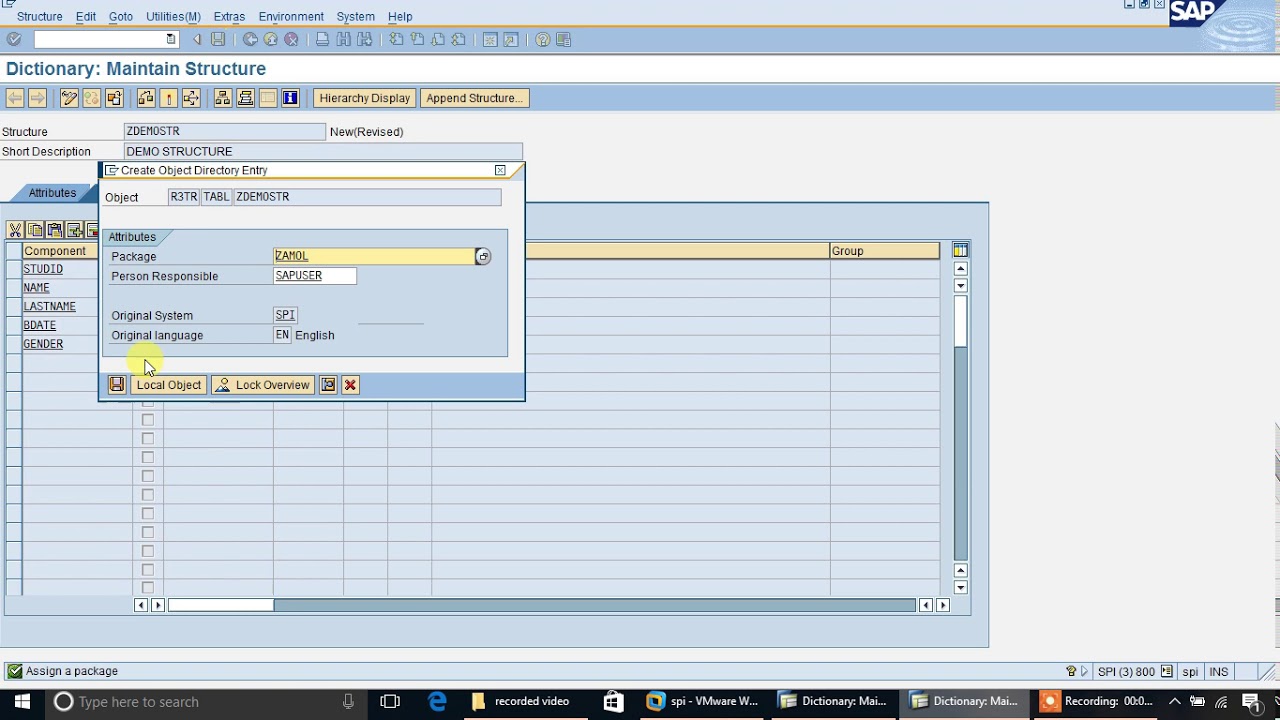Click the Hierarchy Display button

364,98
